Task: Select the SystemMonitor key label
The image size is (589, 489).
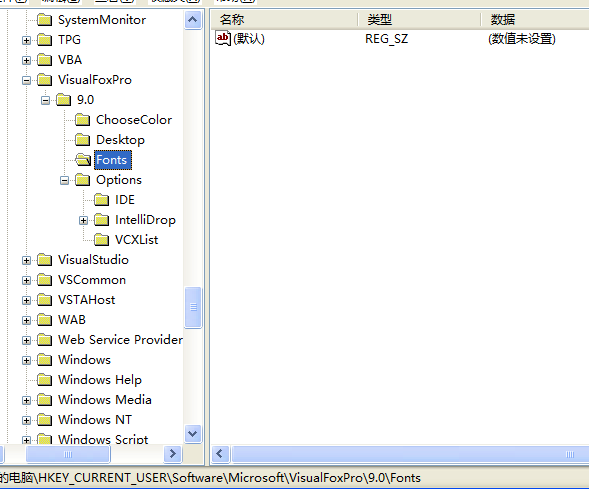Action: [x=102, y=20]
